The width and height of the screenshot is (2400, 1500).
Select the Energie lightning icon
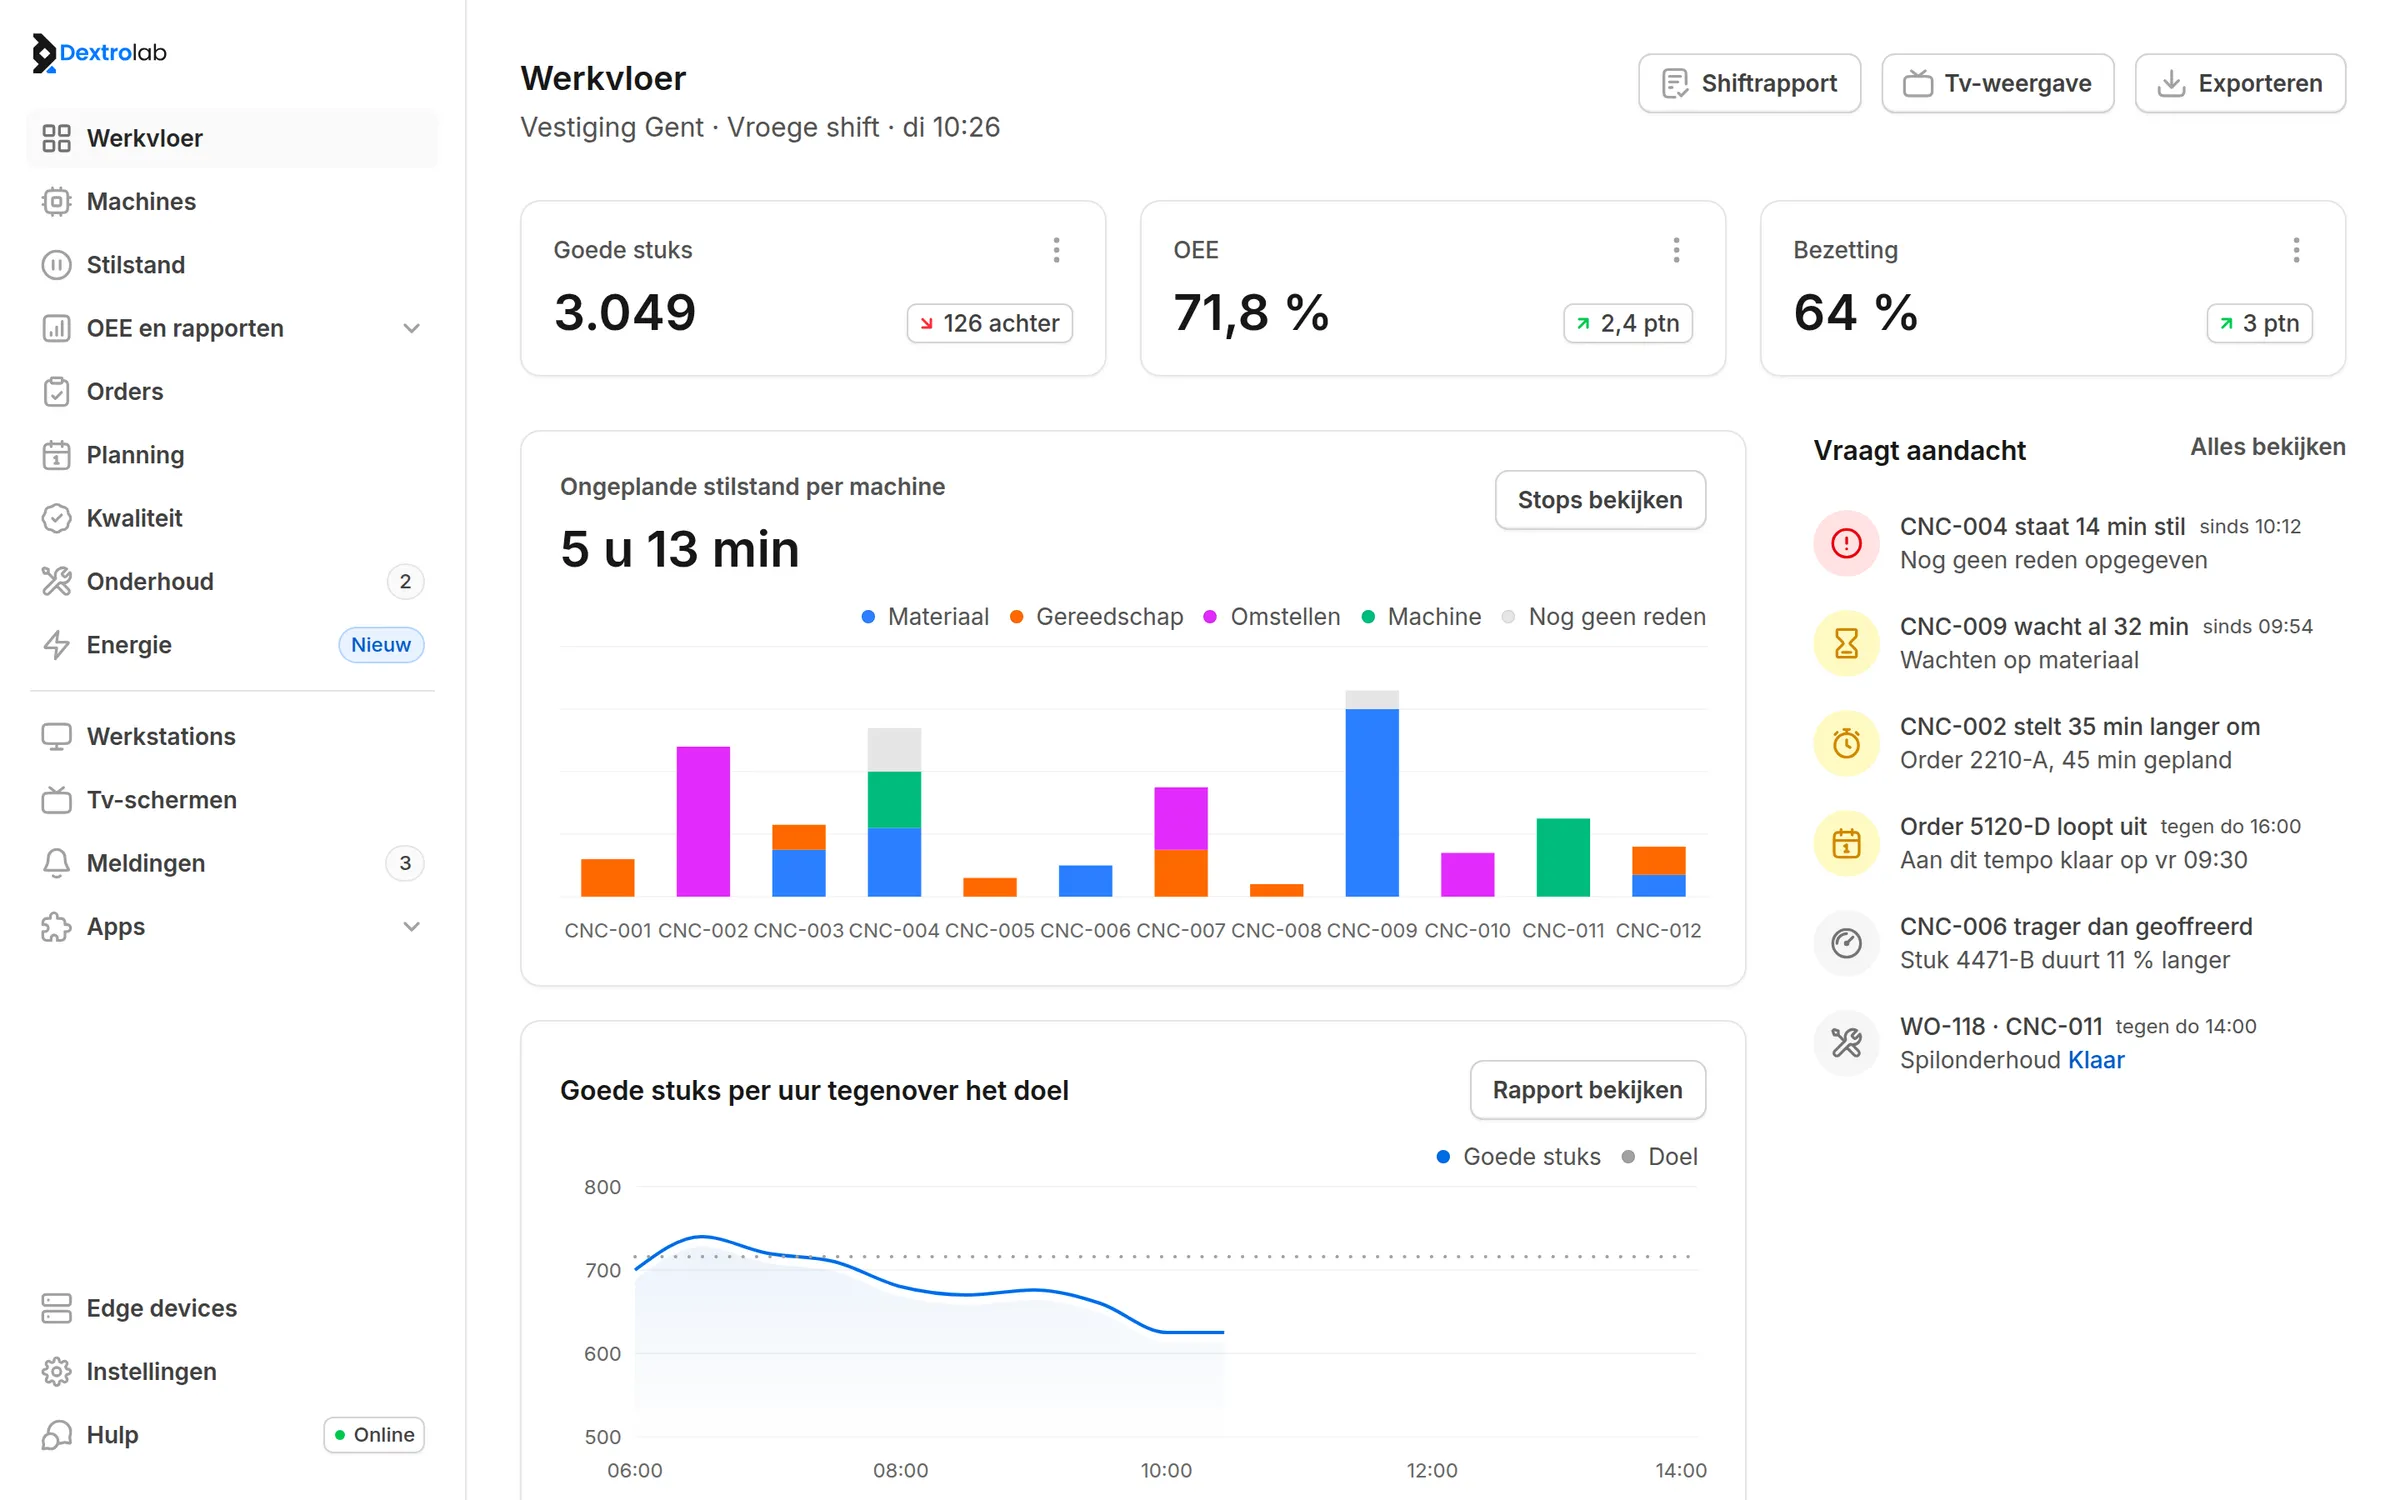tap(56, 645)
